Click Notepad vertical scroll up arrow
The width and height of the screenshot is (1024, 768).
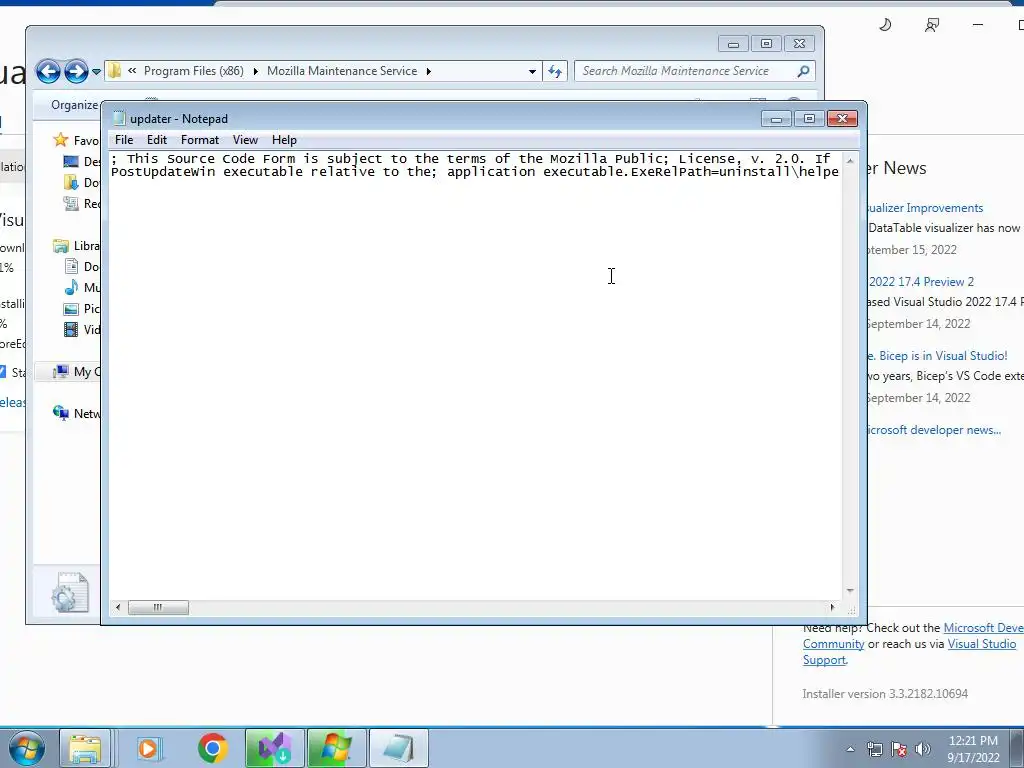pos(850,161)
